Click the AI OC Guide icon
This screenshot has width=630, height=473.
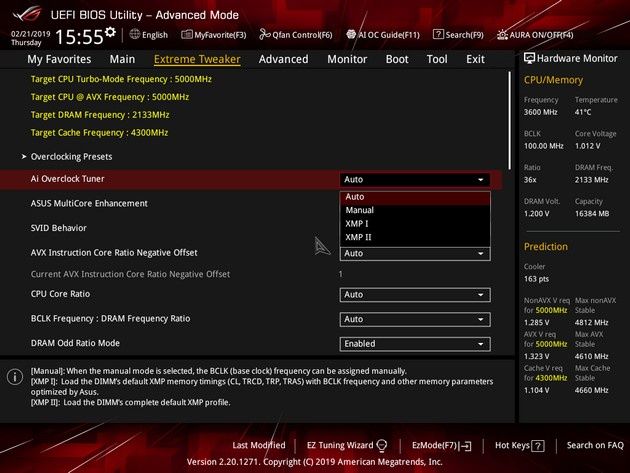[351, 35]
